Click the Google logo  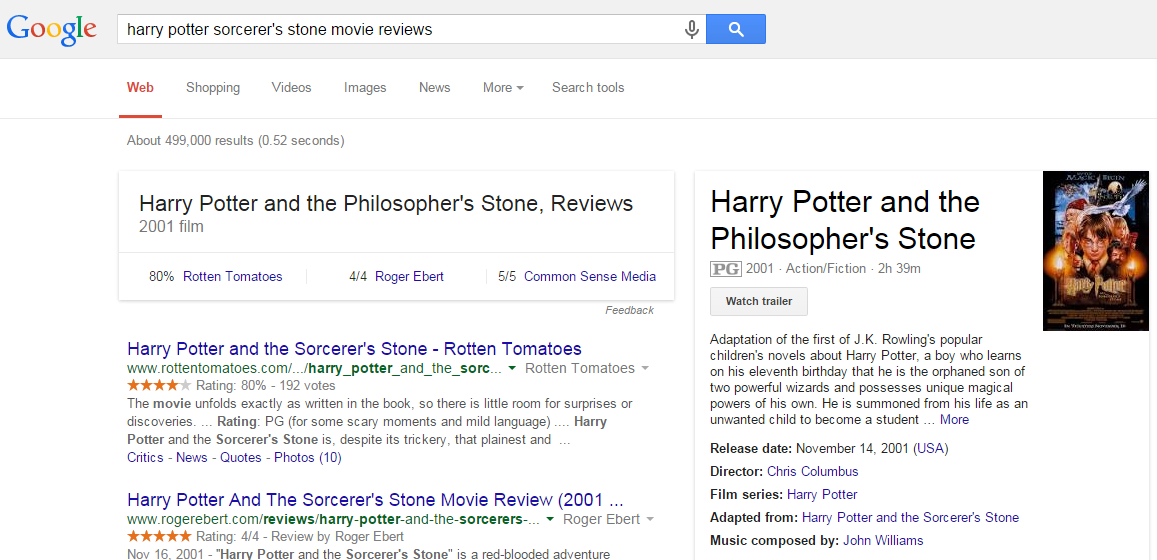[52, 29]
